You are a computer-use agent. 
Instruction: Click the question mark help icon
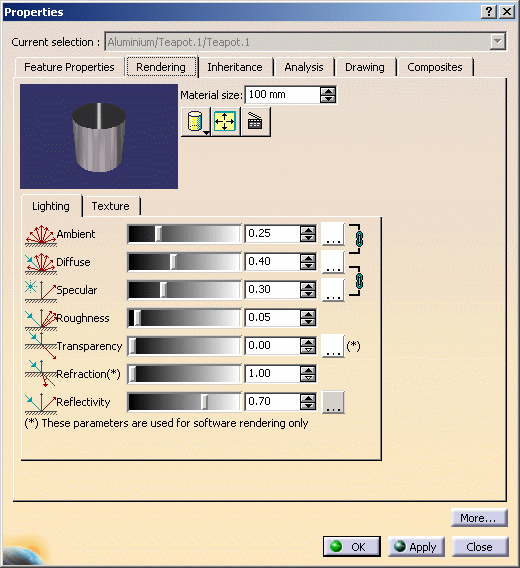(488, 12)
